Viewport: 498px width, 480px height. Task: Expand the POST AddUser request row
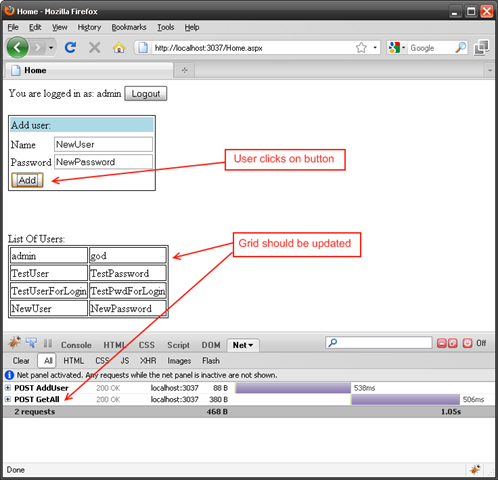point(8,388)
